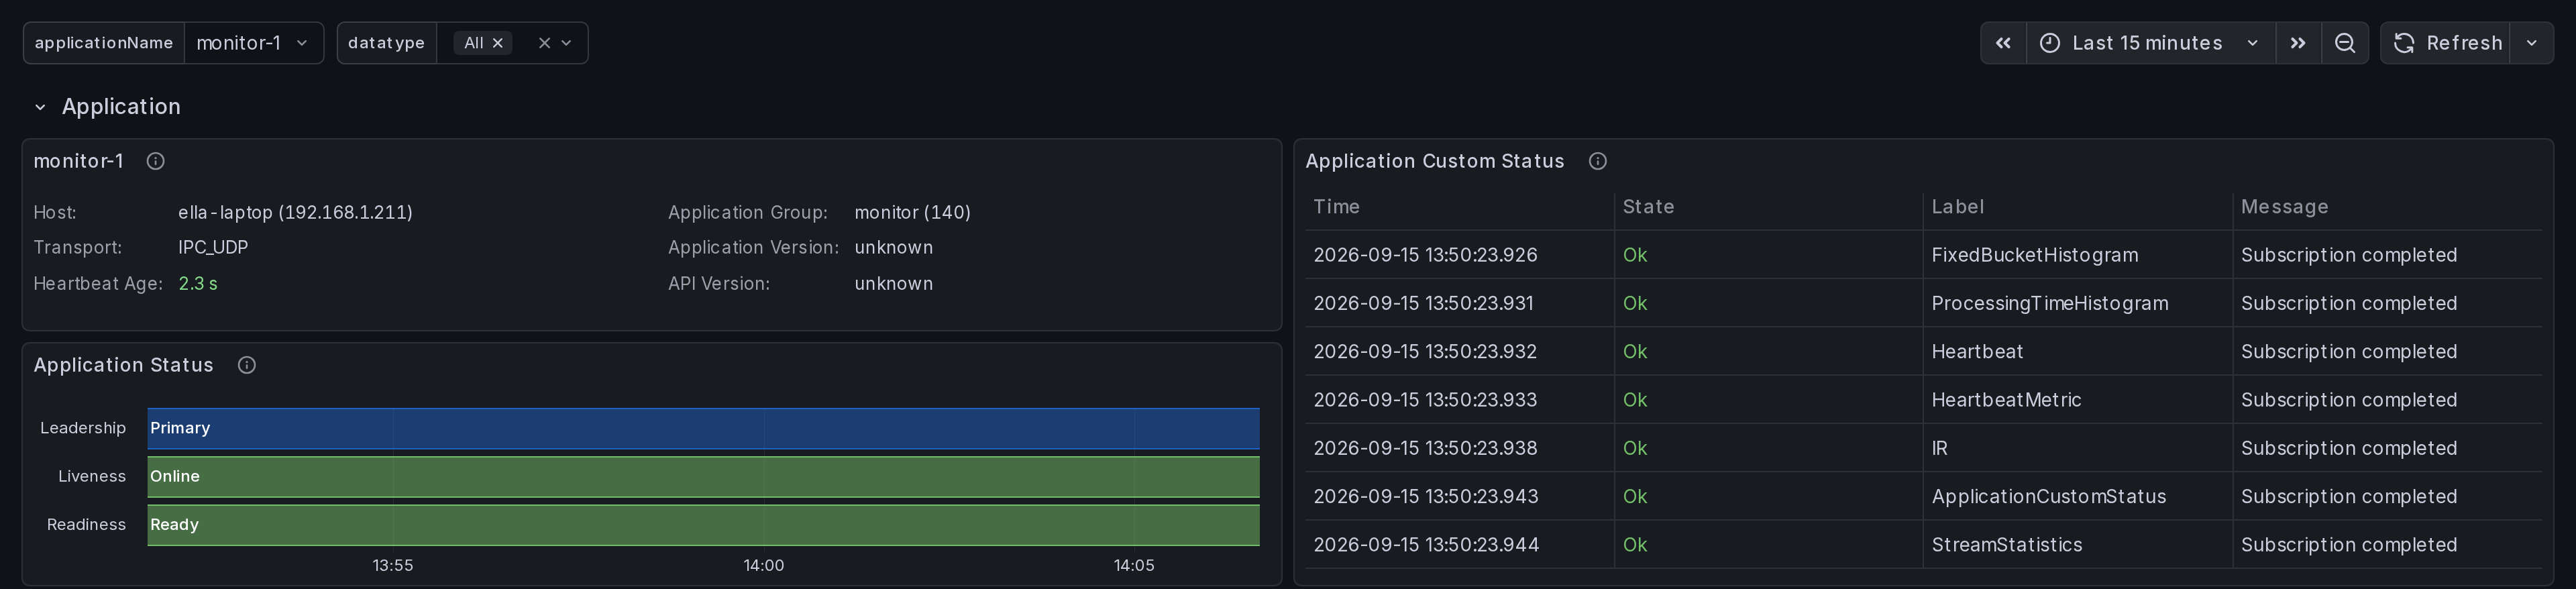2576x589 pixels.
Task: Show info for Application Custom Status panel
Action: (1598, 161)
